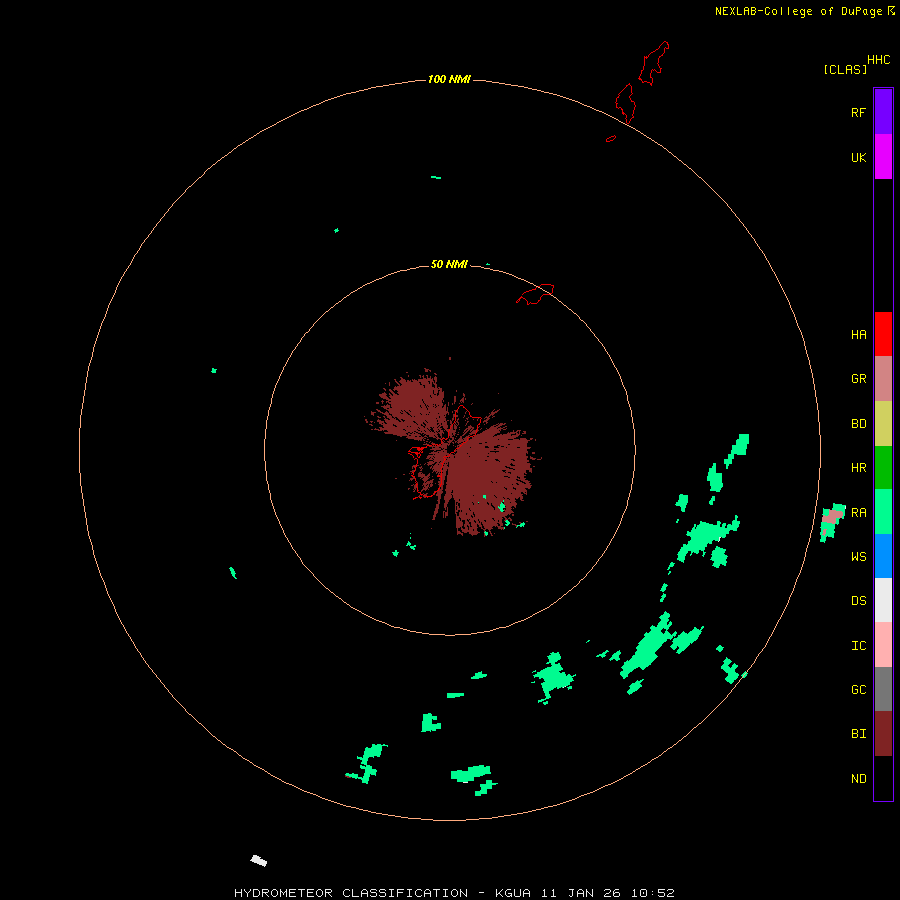
Task: Pick the HR dark green legend swatch
Action: pyautogui.click(x=883, y=467)
